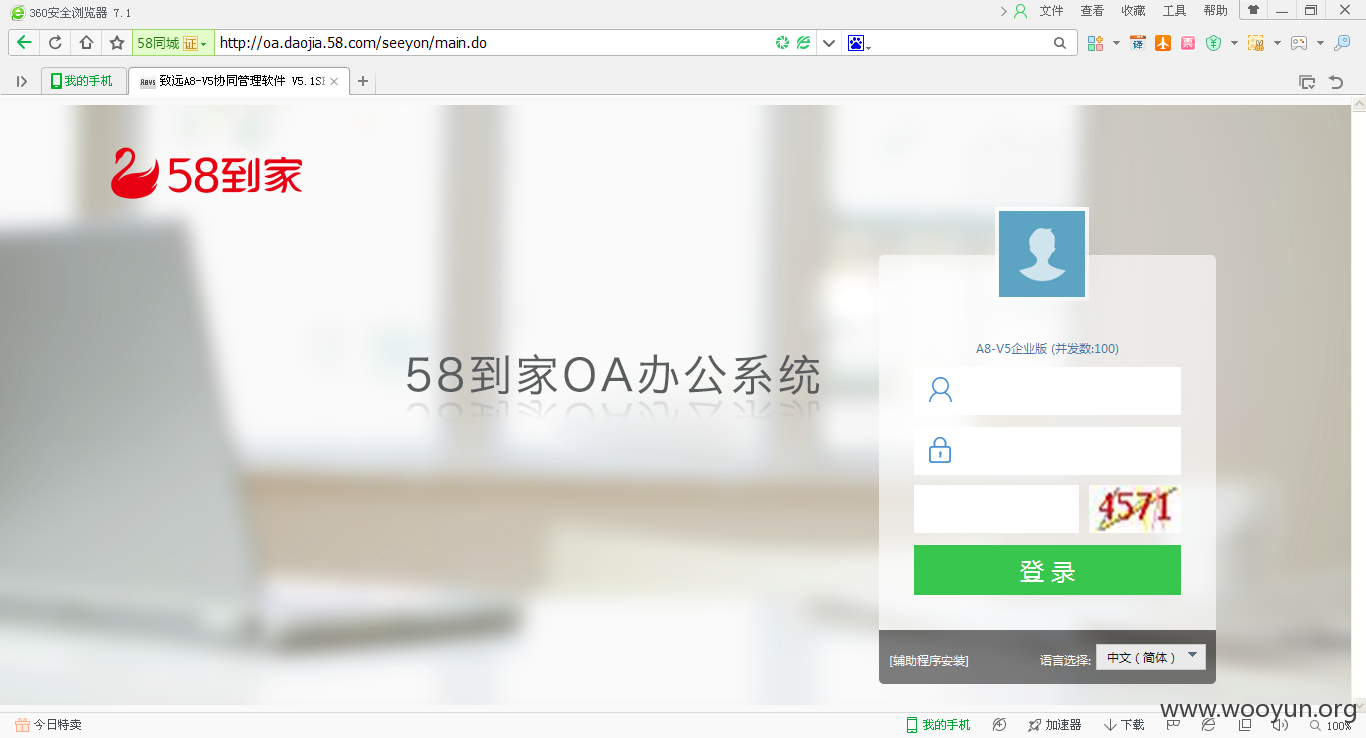Click the Baidu search input box
The height and width of the screenshot is (738, 1366).
click(960, 43)
